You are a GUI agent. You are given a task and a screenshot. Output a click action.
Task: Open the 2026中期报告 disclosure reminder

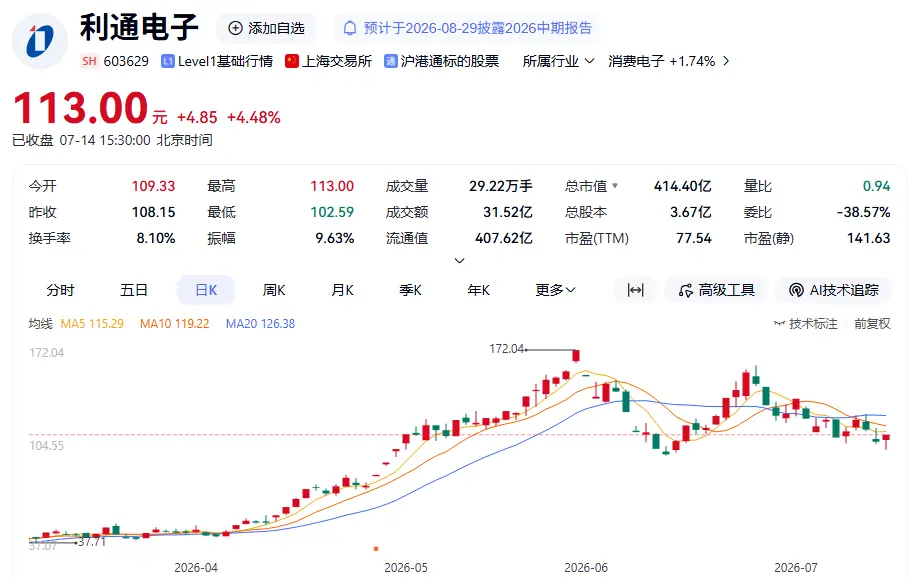pyautogui.click(x=467, y=28)
